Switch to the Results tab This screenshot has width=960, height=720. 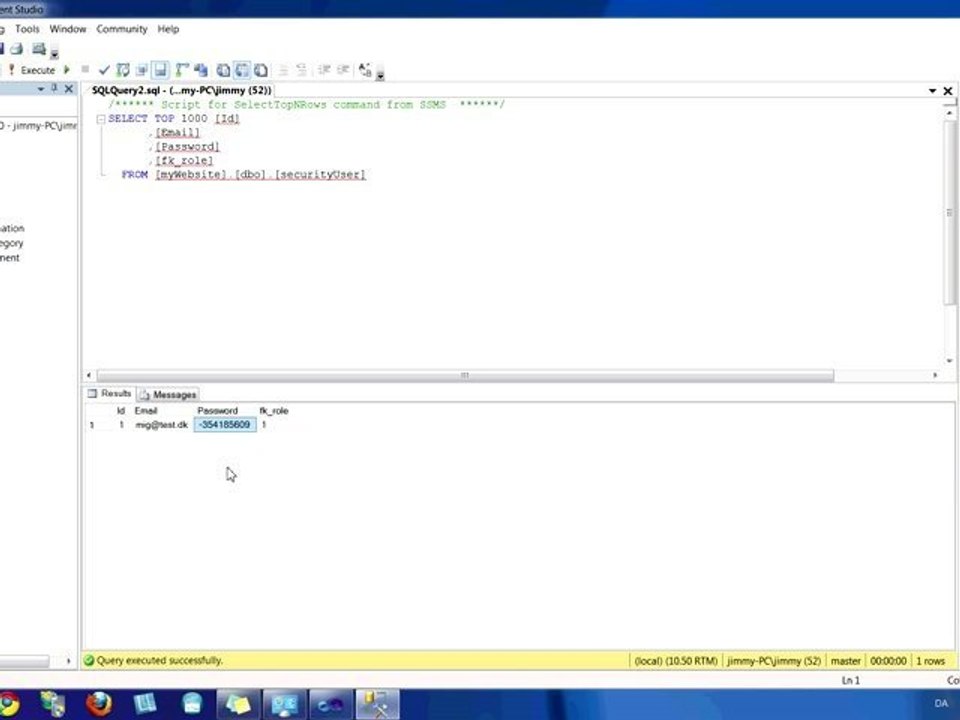click(x=110, y=394)
